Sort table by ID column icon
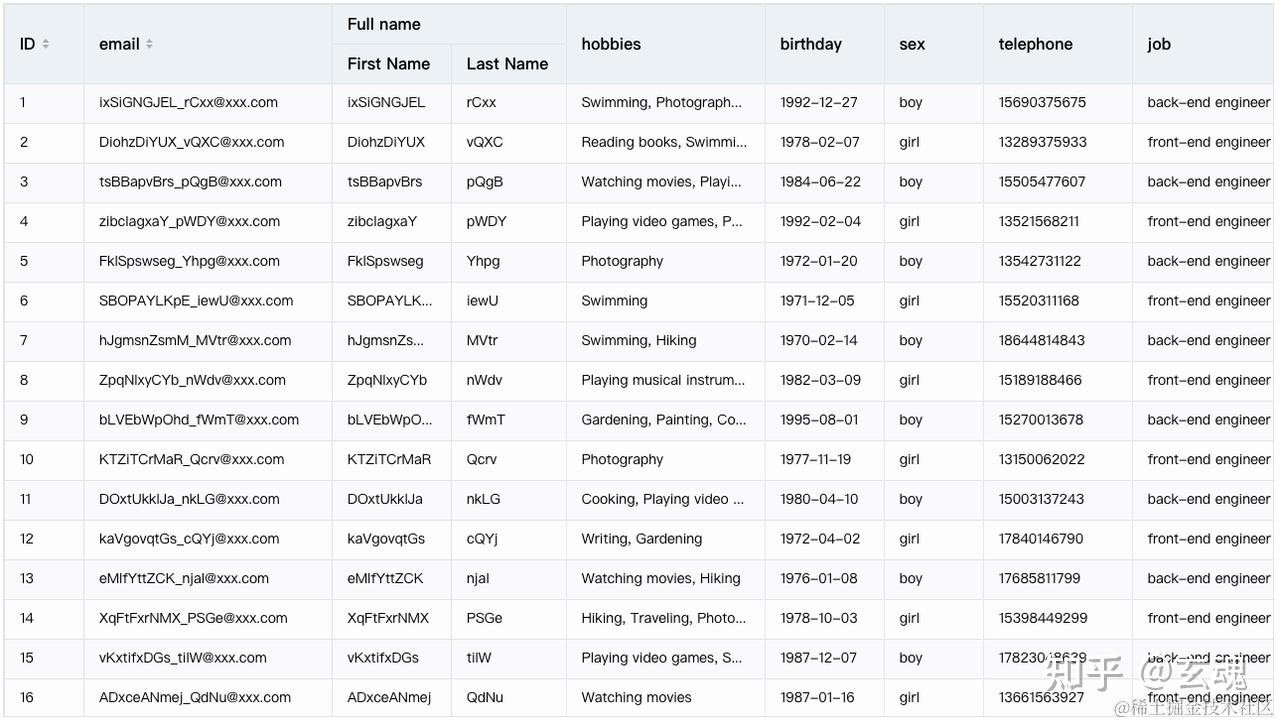The height and width of the screenshot is (724, 1280). [x=46, y=44]
